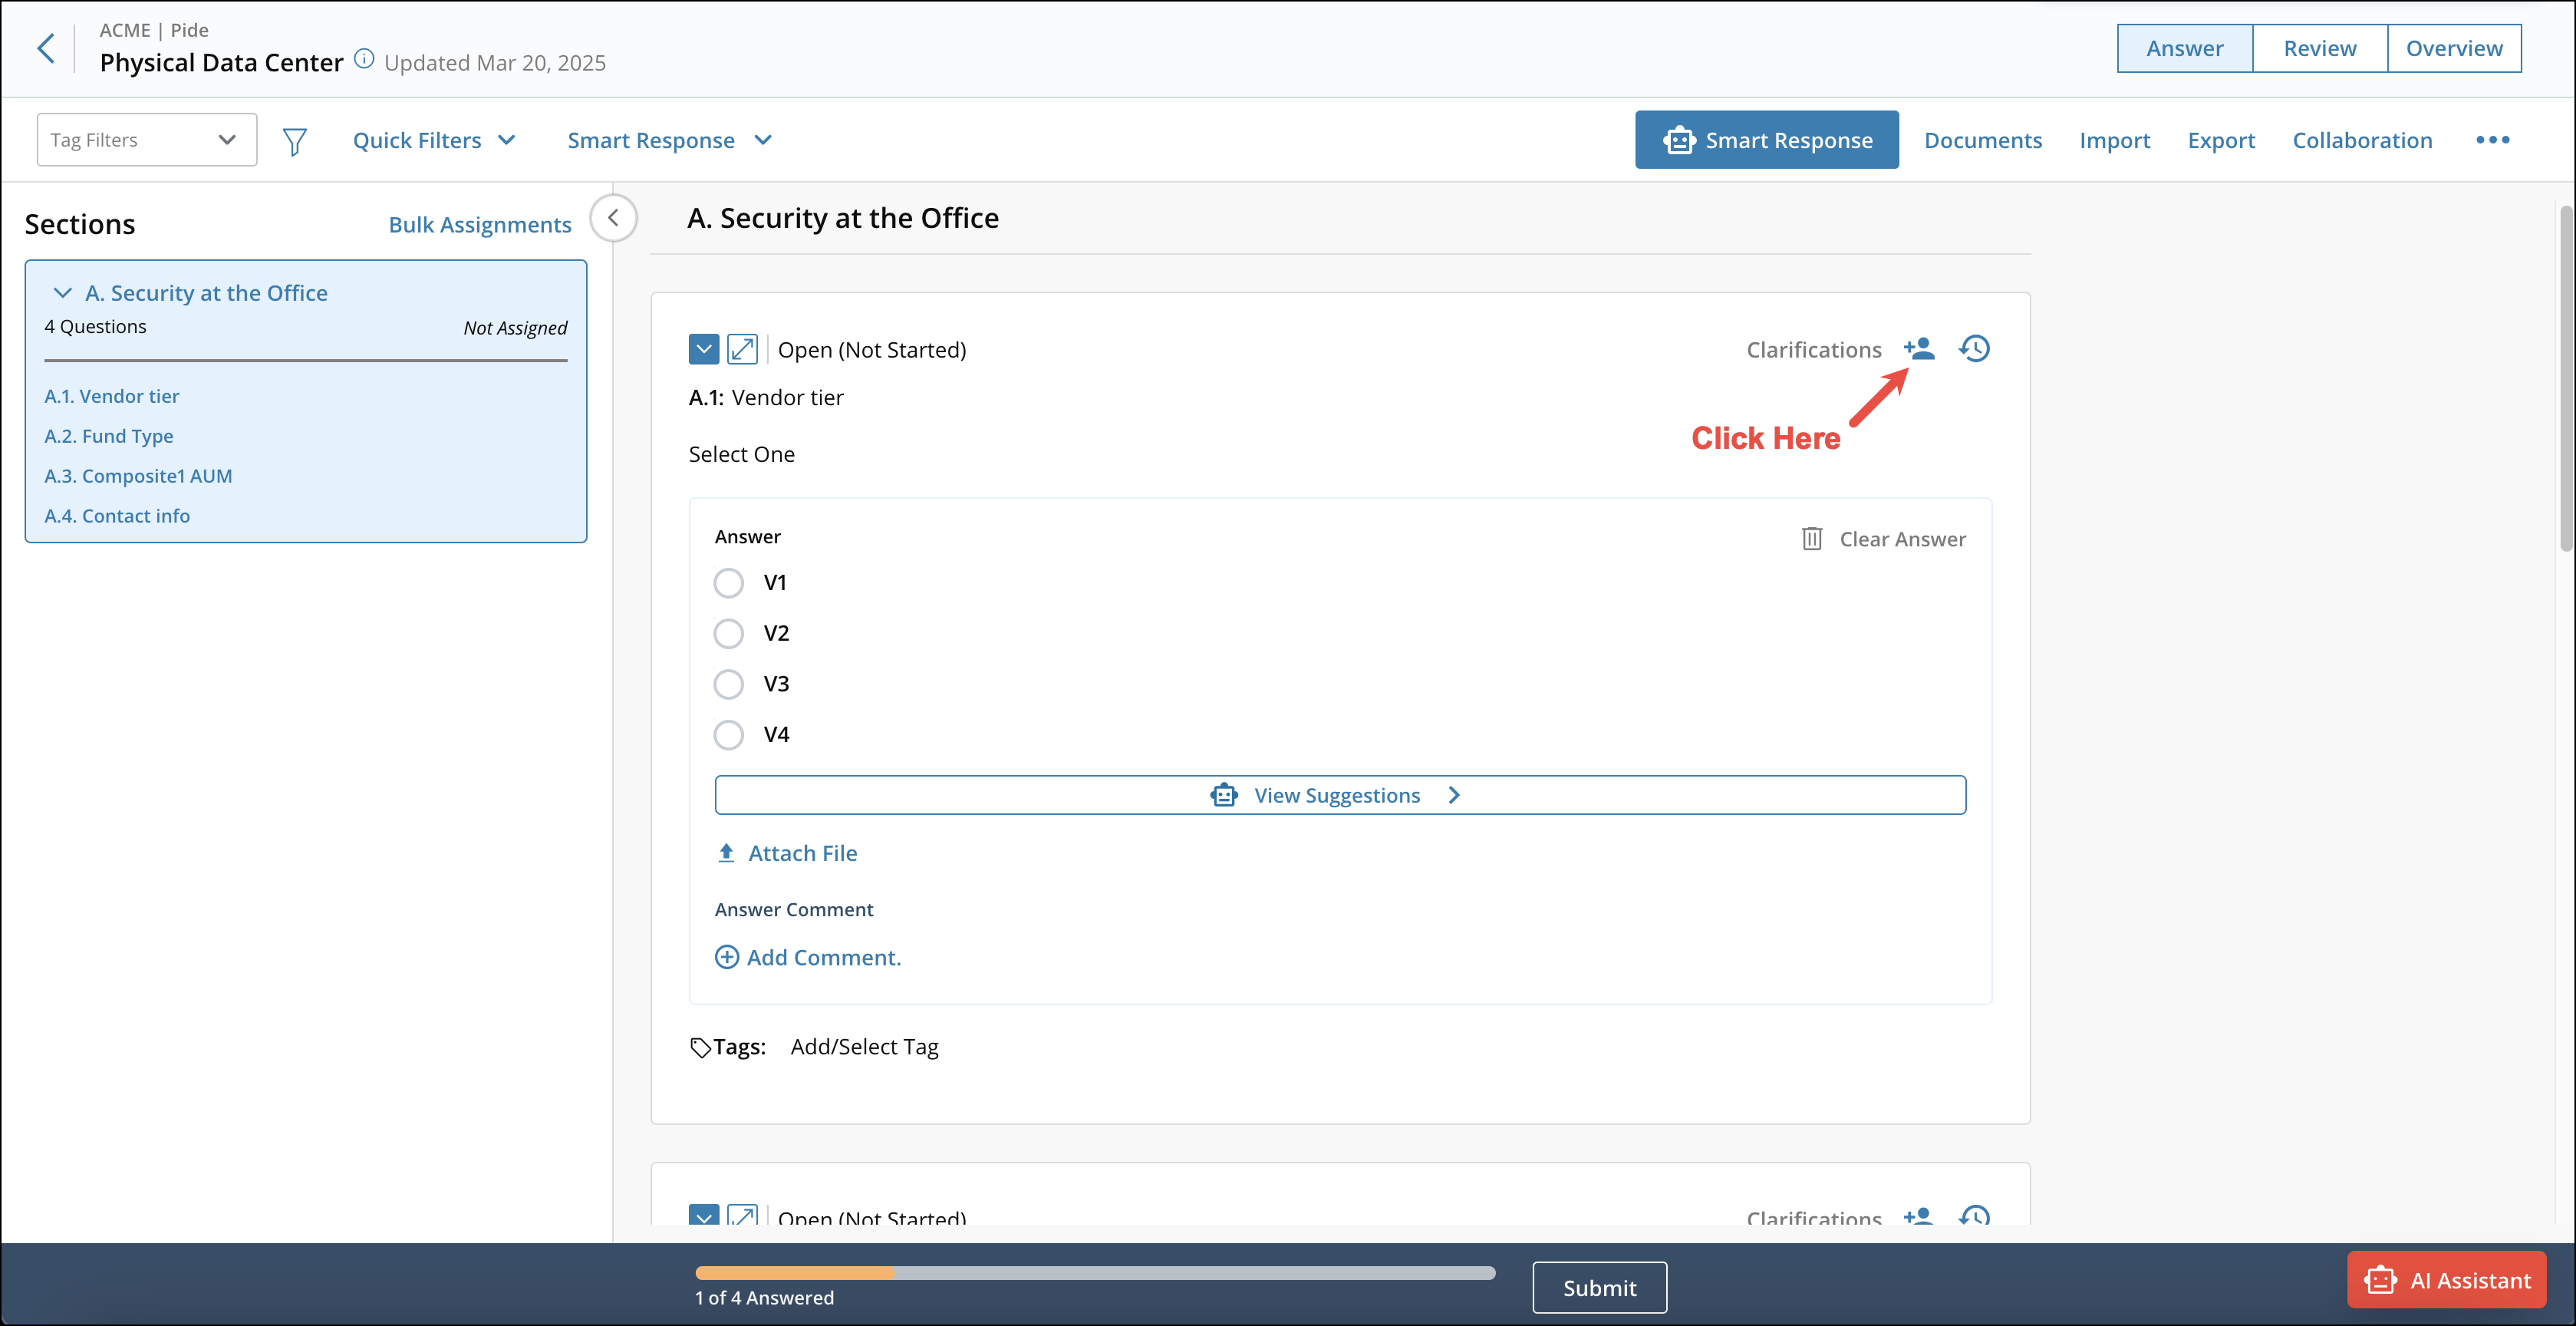The height and width of the screenshot is (1326, 2576).
Task: Select the V1 radio option
Action: [728, 583]
